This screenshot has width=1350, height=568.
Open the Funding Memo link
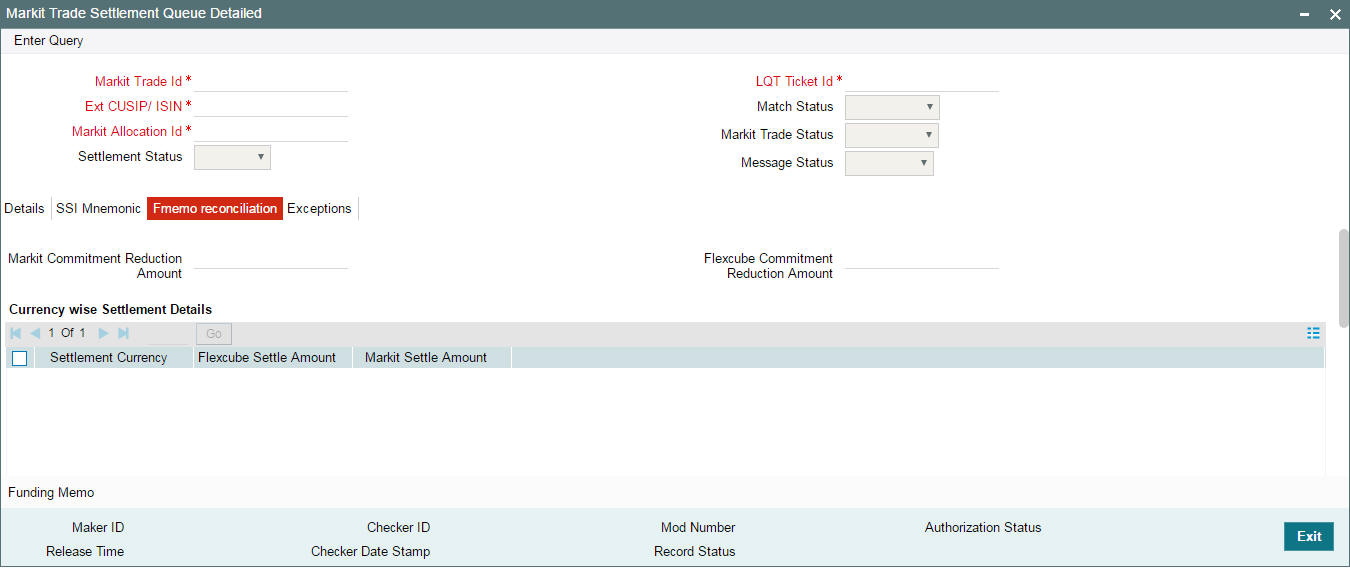[51, 493]
